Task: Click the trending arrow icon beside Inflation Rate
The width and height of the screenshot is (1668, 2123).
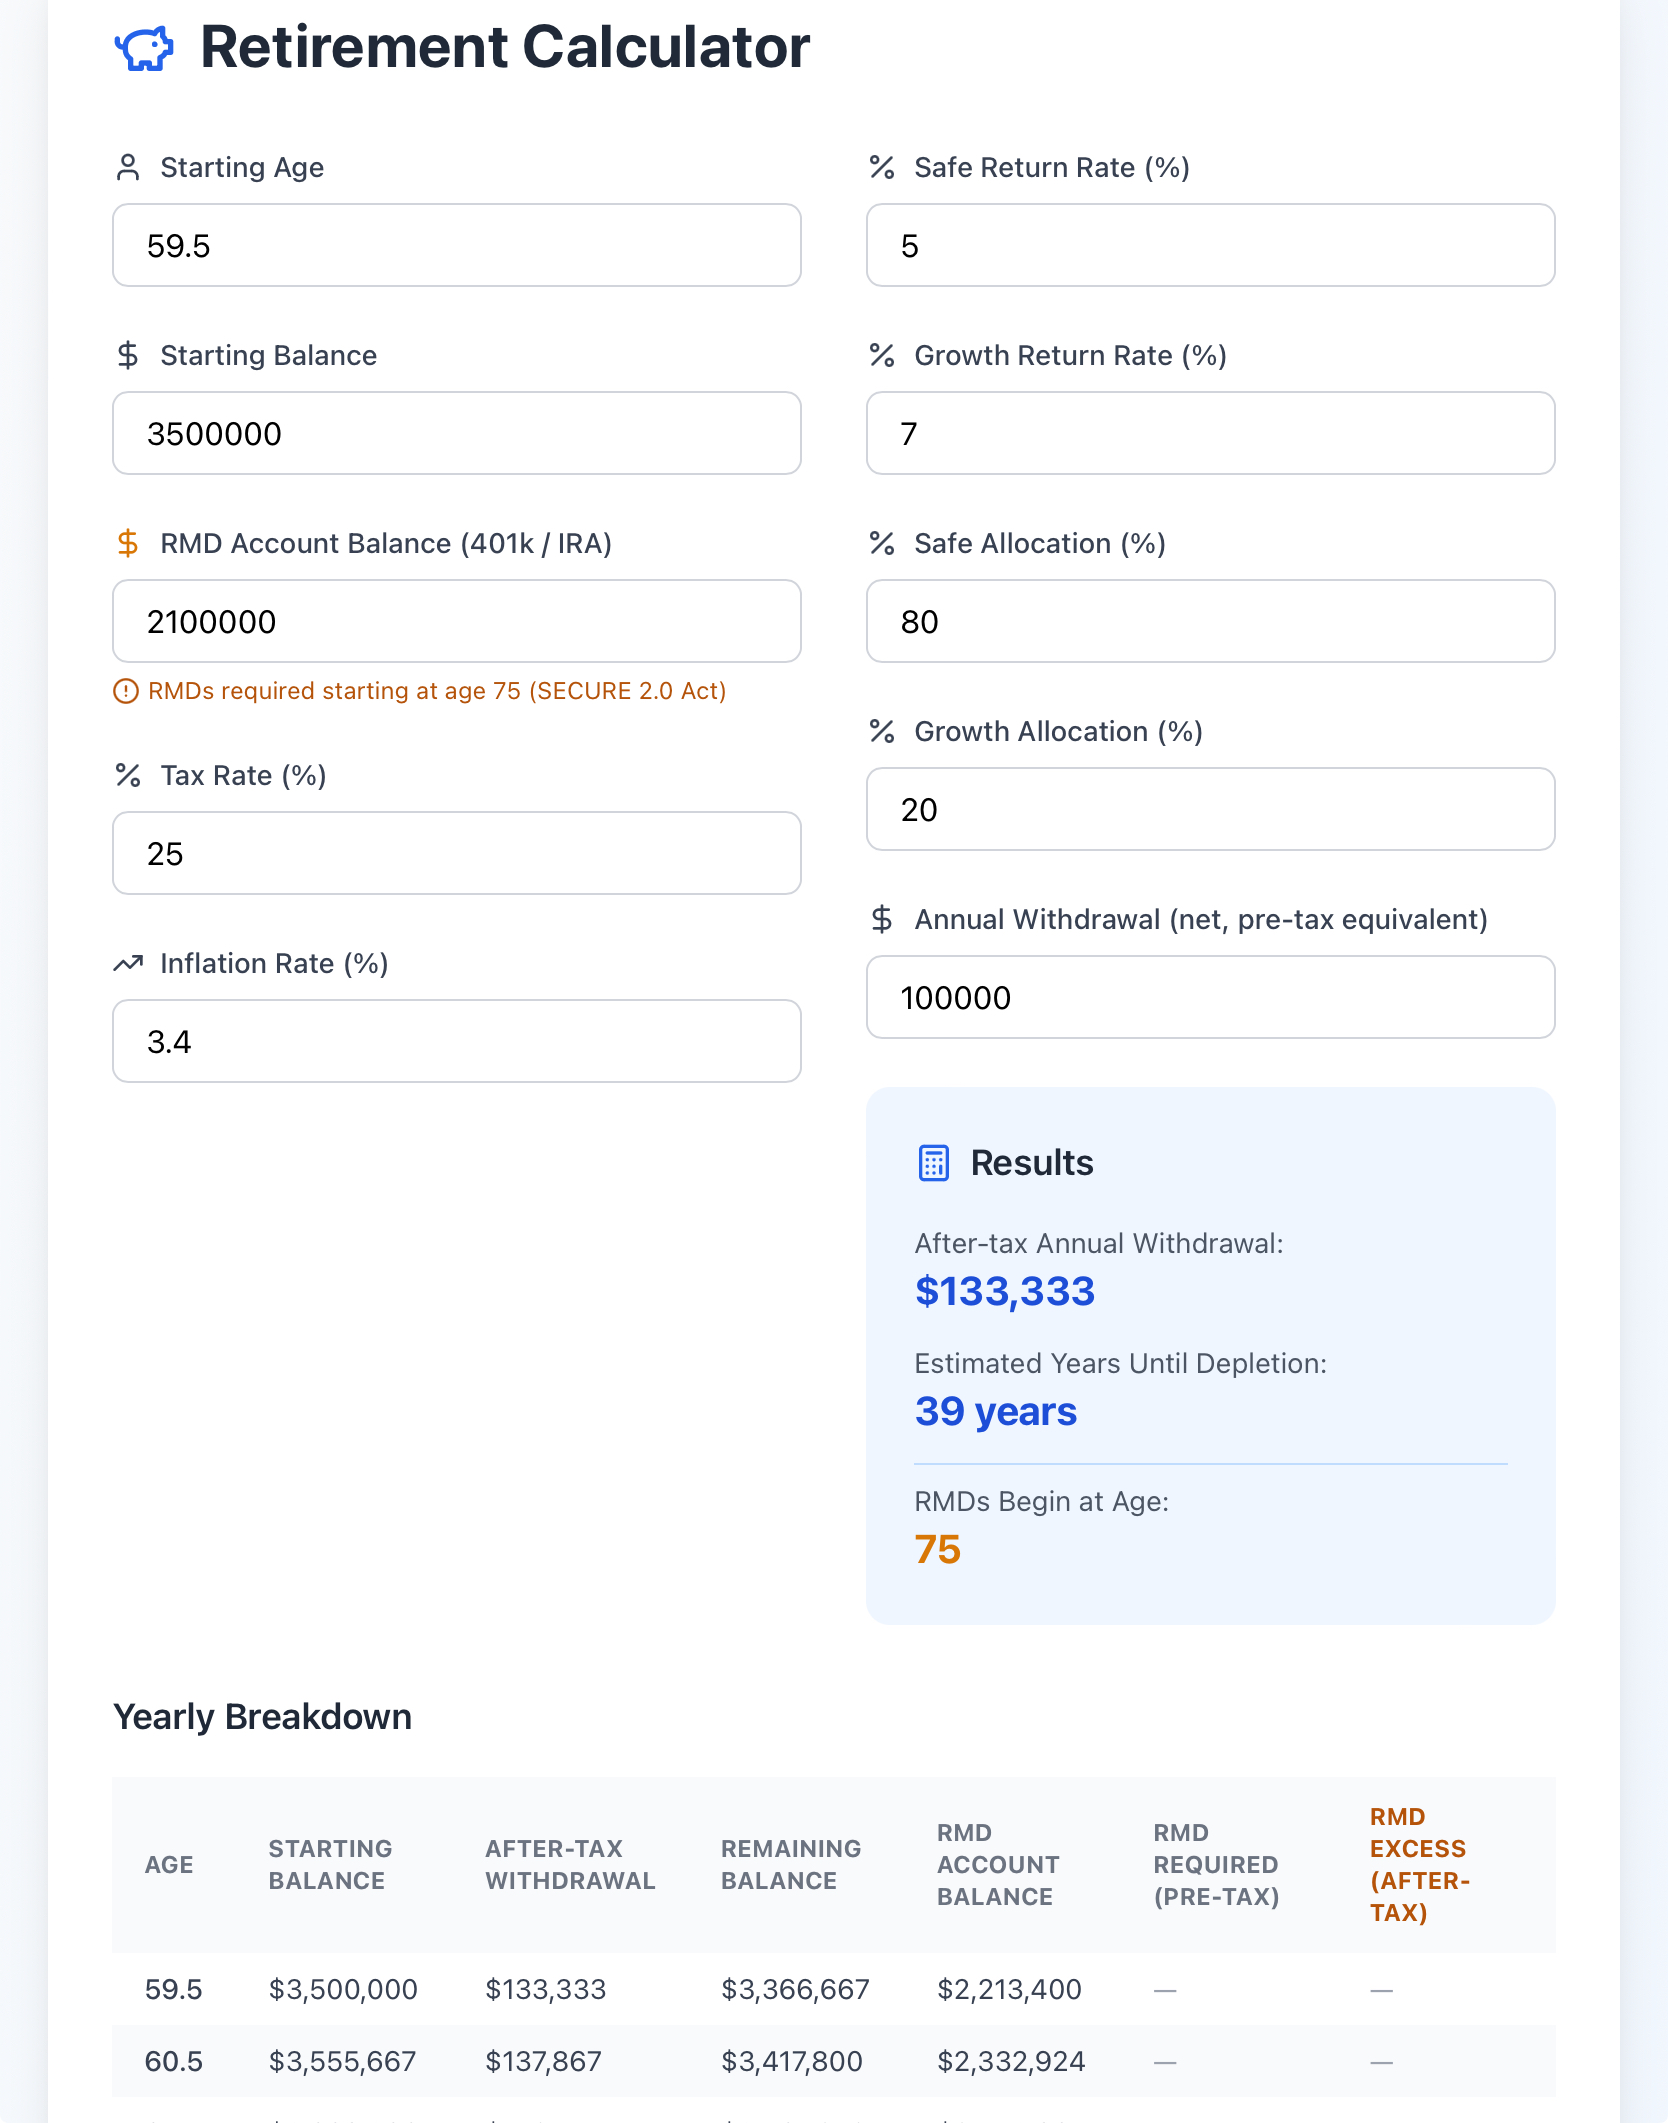Action: coord(128,963)
